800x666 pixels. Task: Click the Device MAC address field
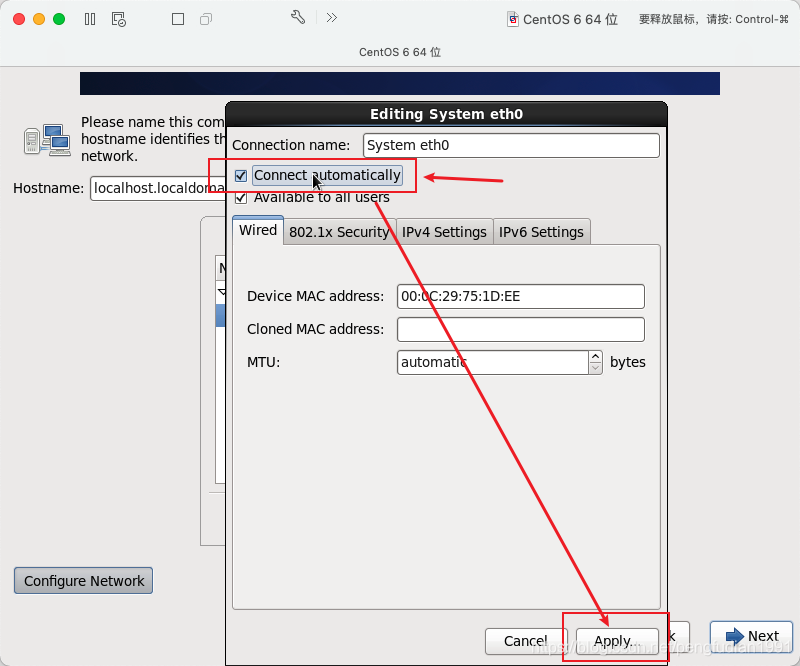520,297
